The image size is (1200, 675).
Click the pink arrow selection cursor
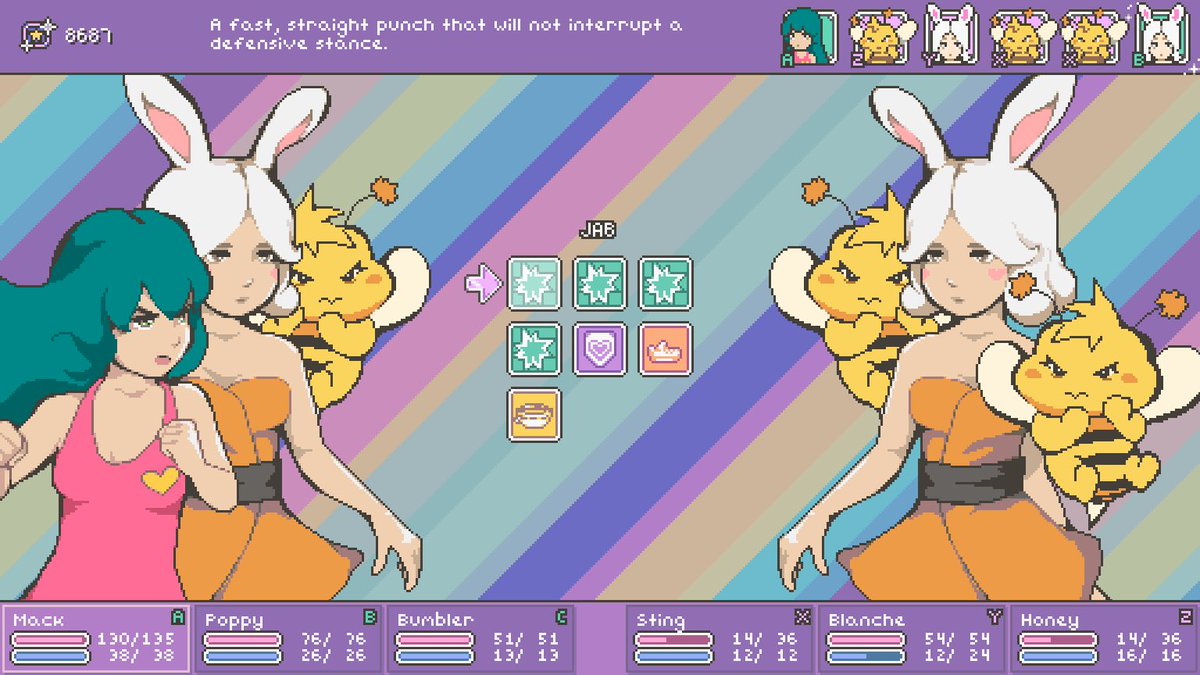coord(483,283)
